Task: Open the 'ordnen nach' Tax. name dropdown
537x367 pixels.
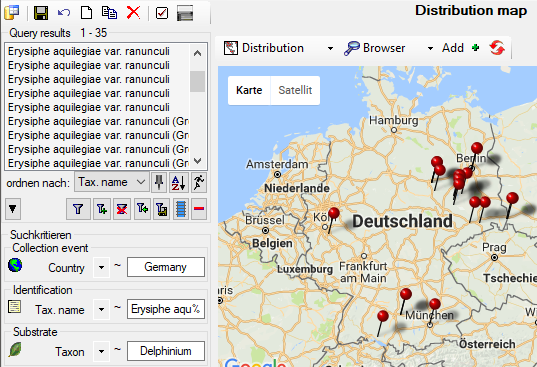Action: coord(112,182)
